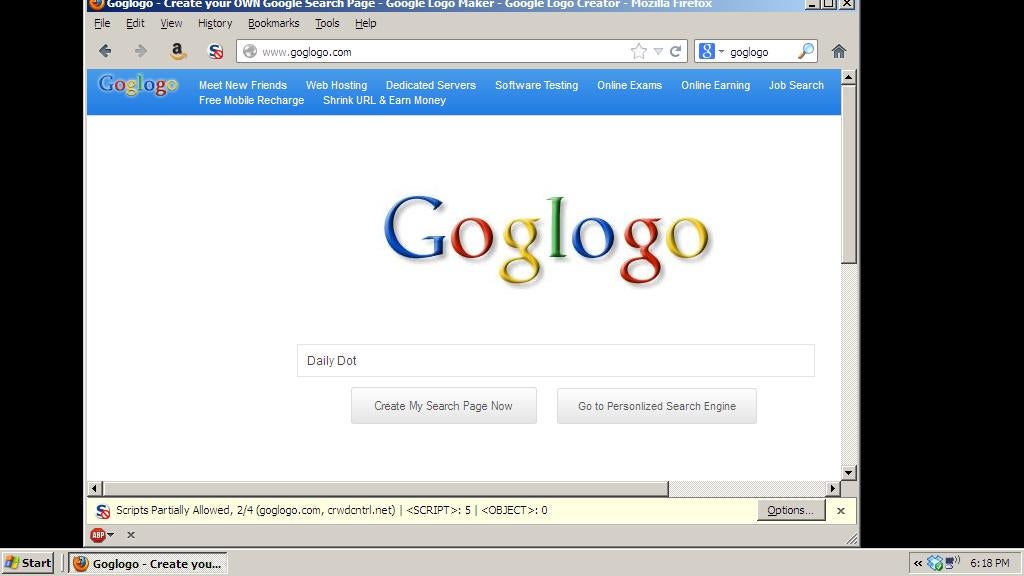This screenshot has height=576, width=1024.
Task: Open the Online Earning link
Action: [716, 86]
